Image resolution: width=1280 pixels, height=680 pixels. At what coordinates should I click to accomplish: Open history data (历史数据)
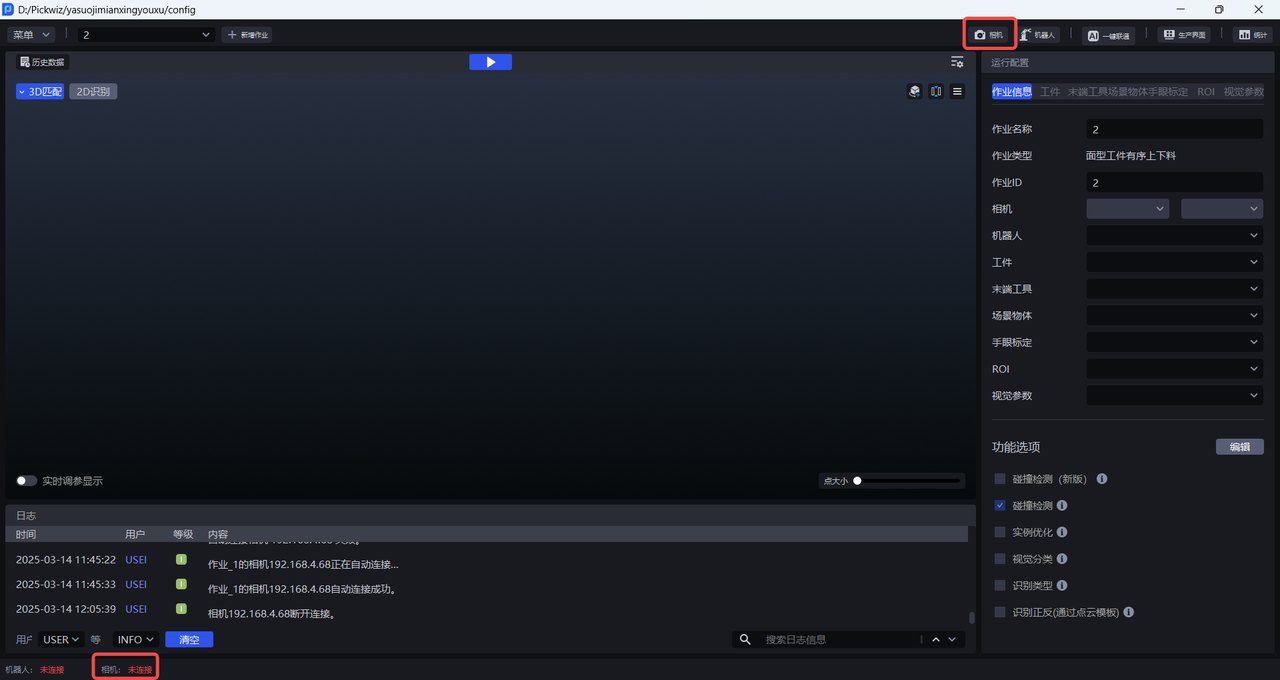pyautogui.click(x=42, y=62)
